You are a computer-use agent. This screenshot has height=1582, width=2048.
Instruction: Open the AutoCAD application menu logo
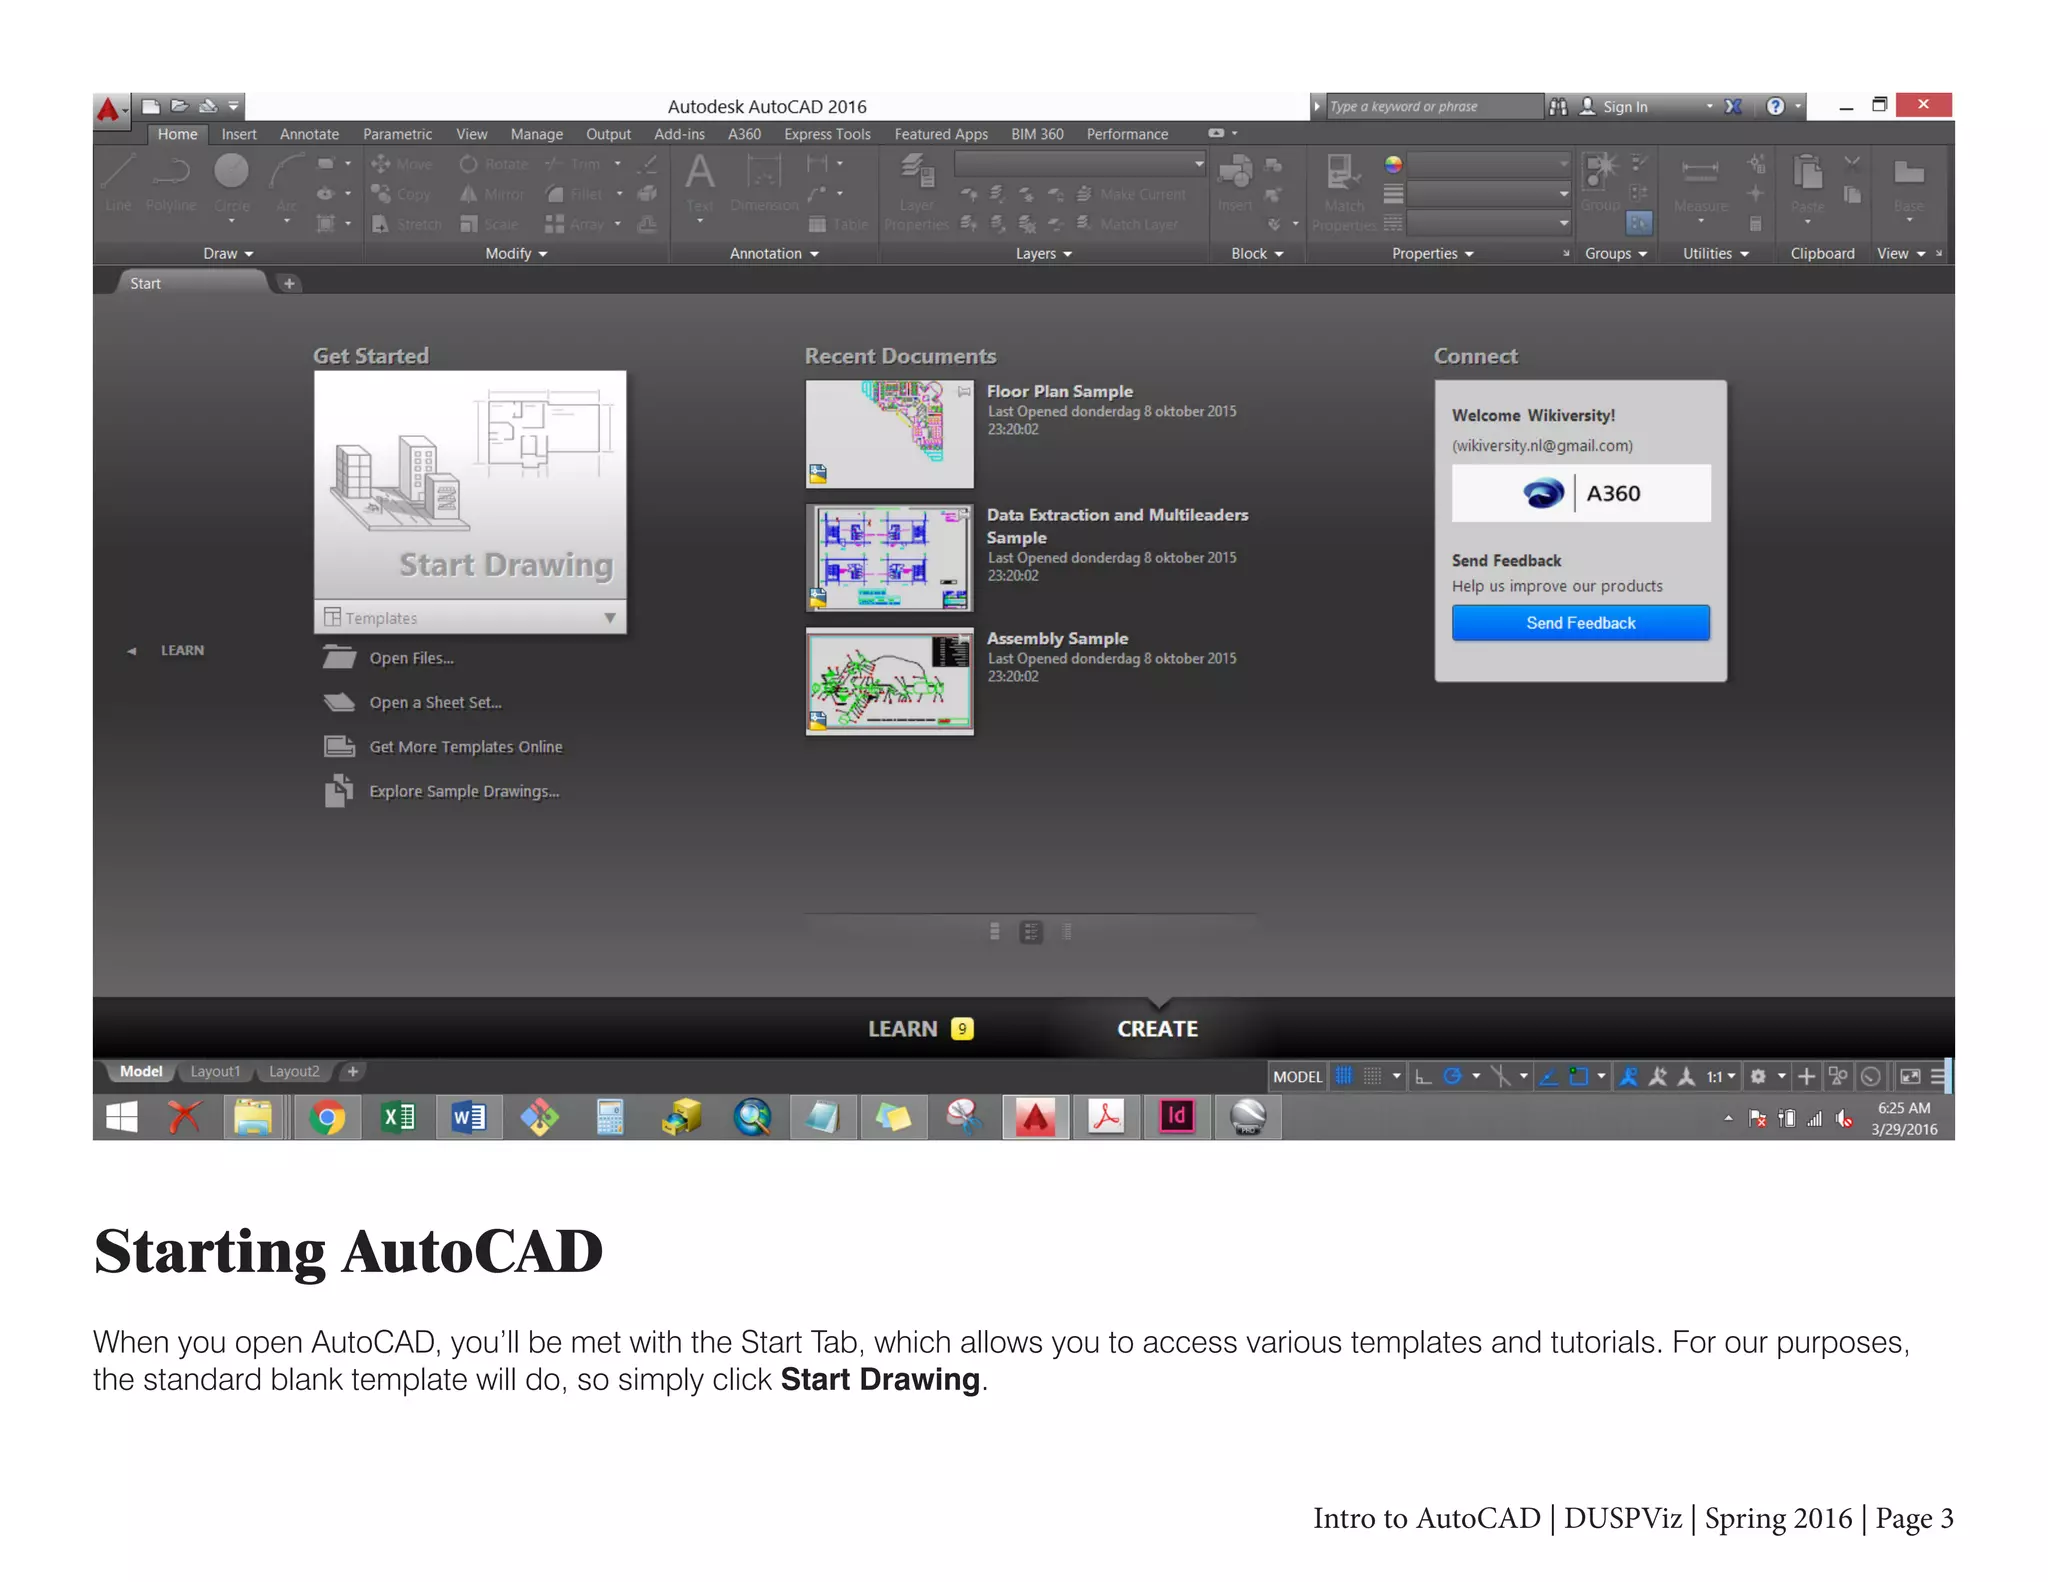tap(109, 108)
